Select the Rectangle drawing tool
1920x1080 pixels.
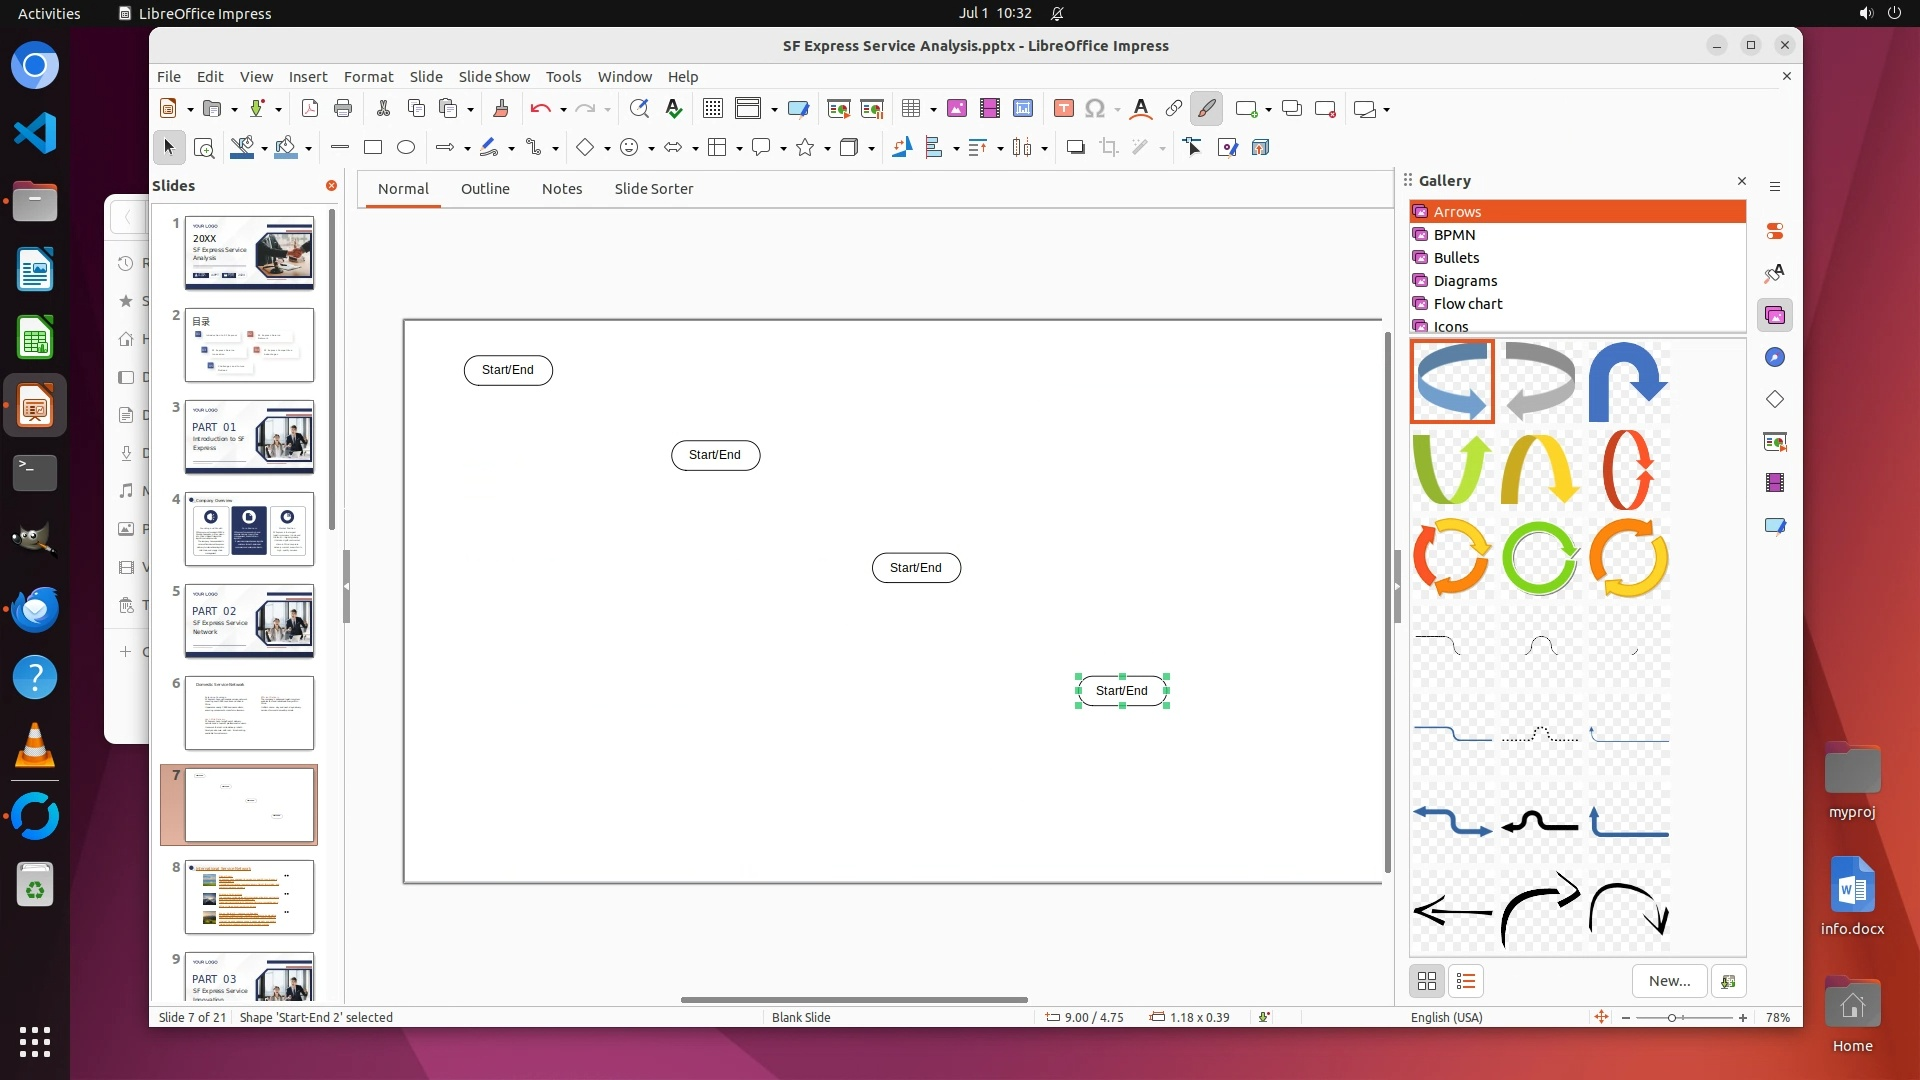[x=373, y=148]
